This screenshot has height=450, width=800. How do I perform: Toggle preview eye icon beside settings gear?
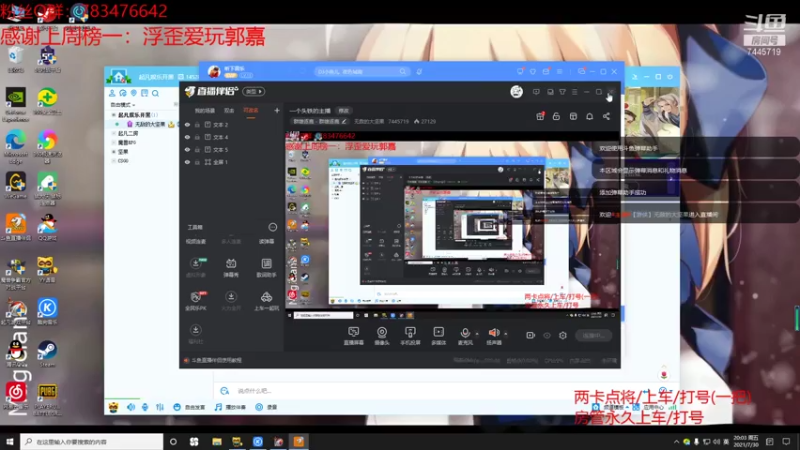coord(547,335)
